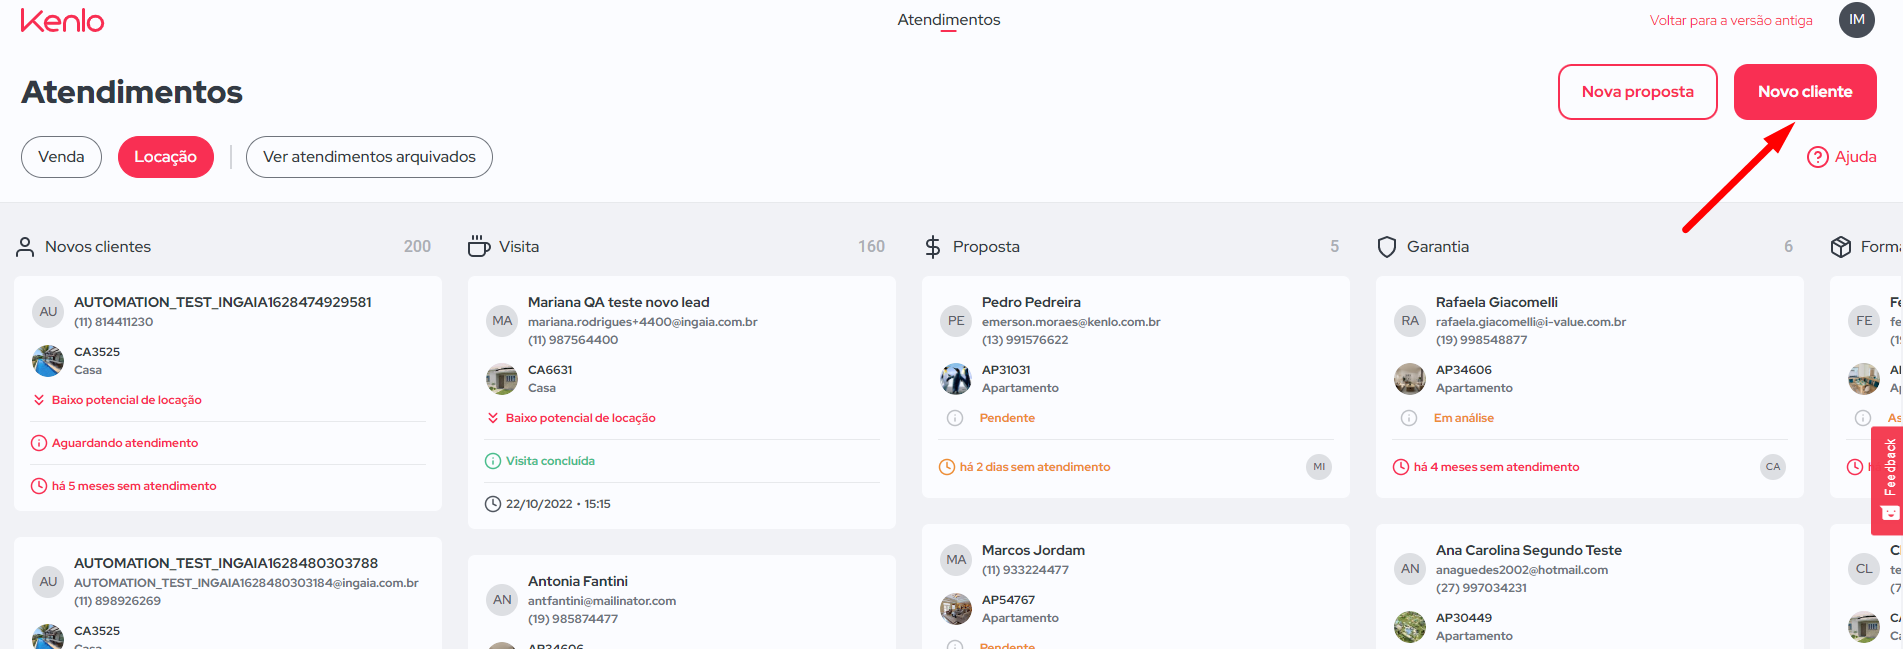
Task: Click the info icon beside Em análise
Action: click(1409, 418)
